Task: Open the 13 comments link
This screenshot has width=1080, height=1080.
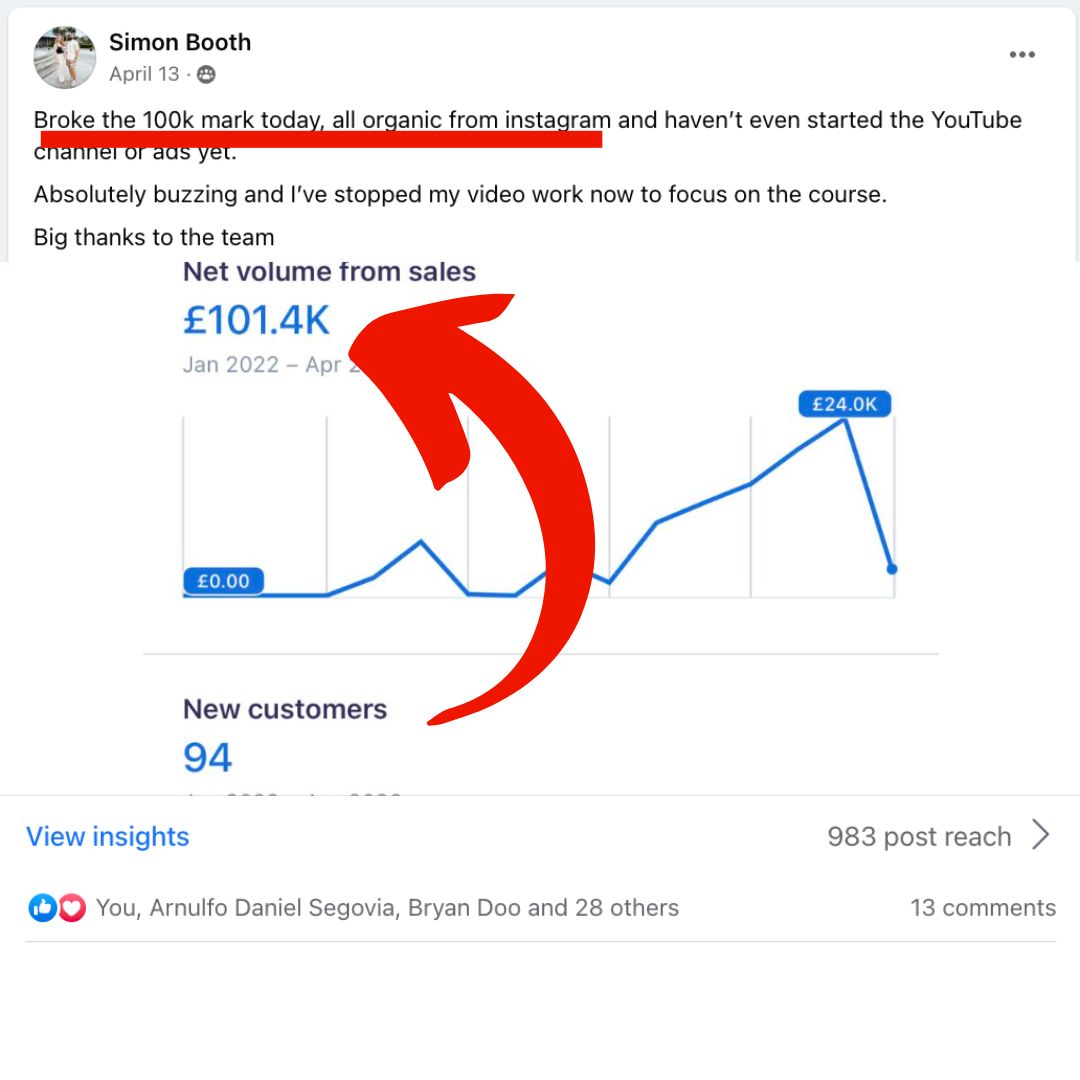Action: [983, 908]
